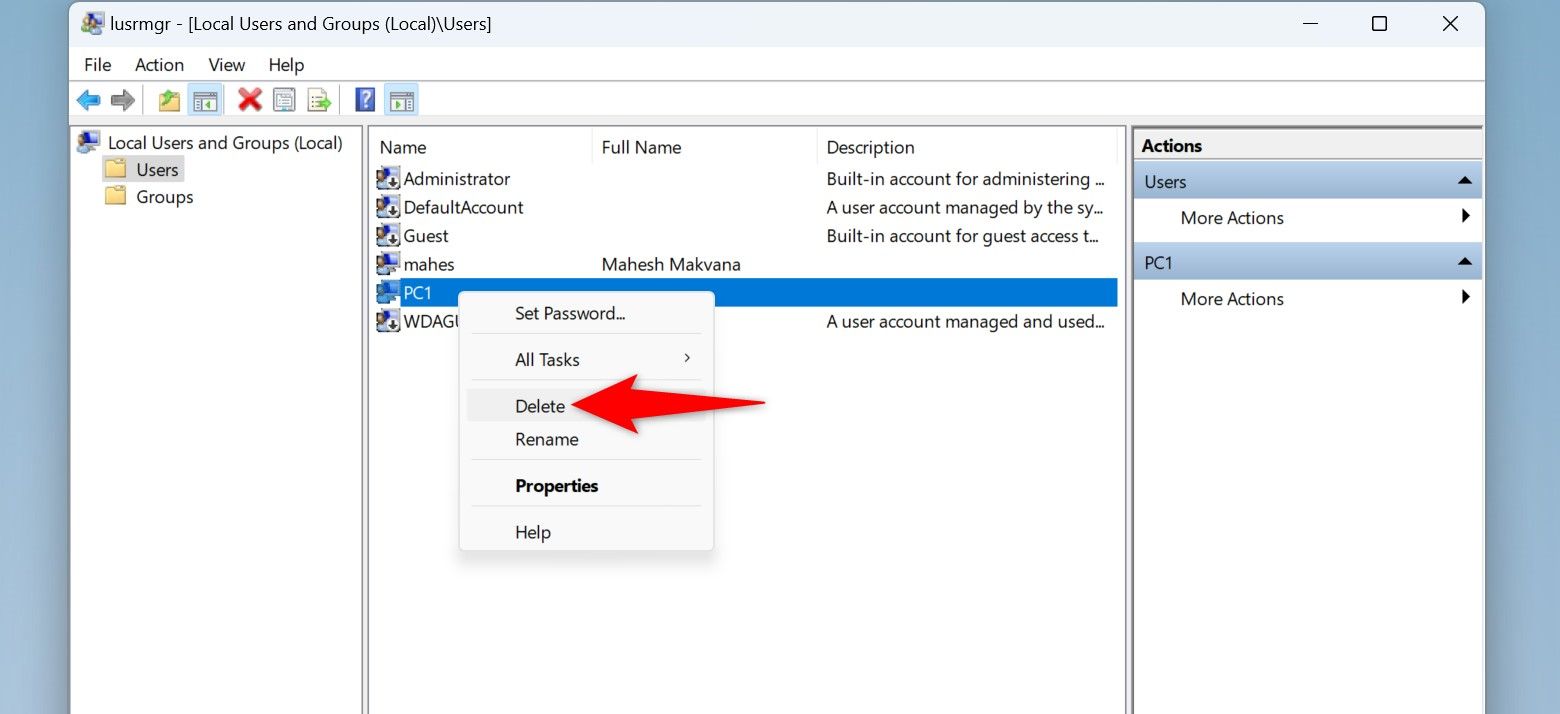Toggle the Show/Hide Action Pane icon
1560x714 pixels.
coord(401,100)
